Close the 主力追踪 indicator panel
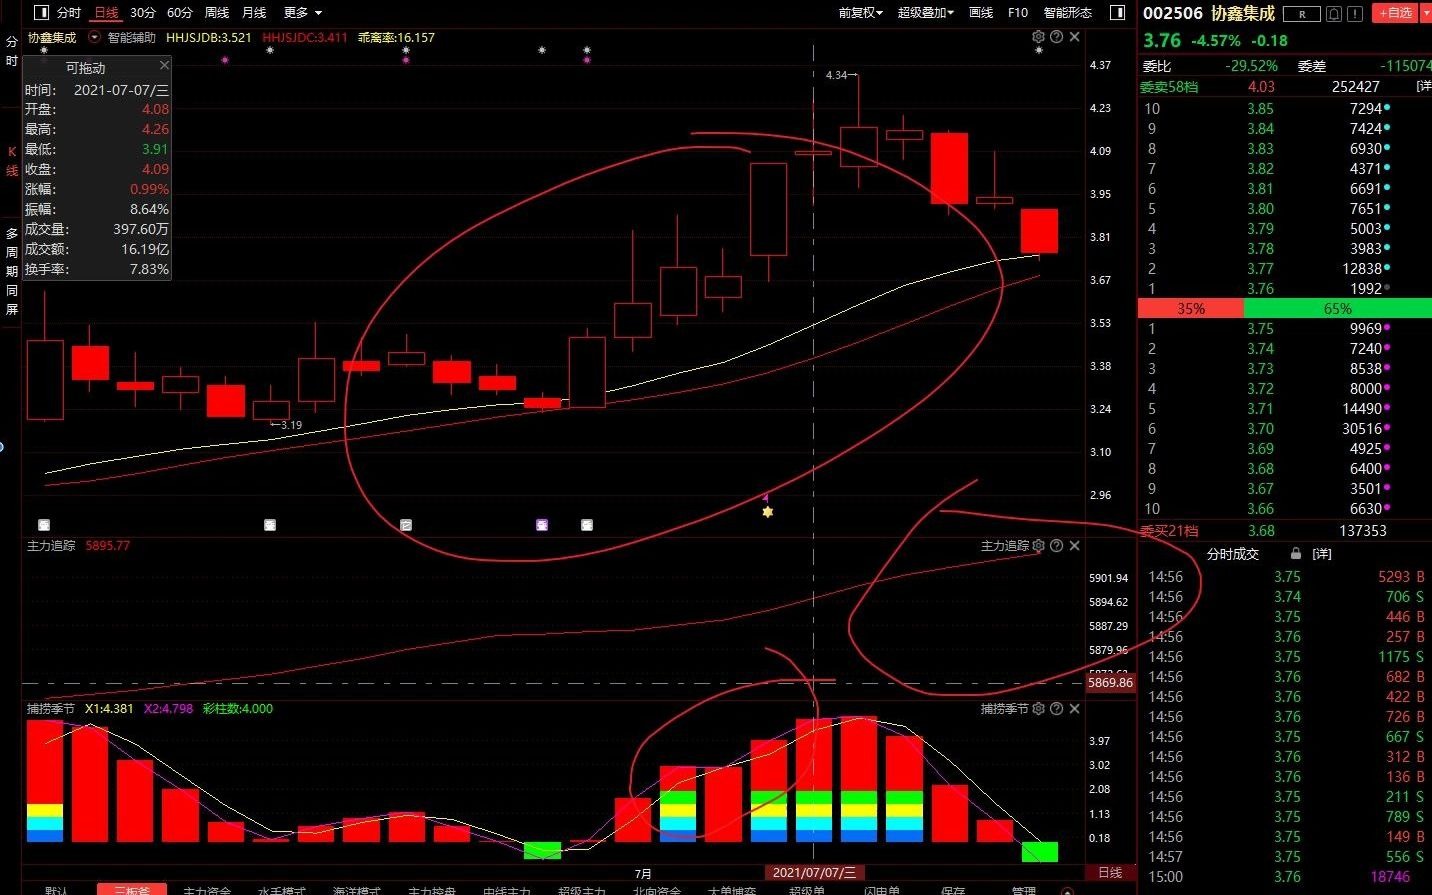The height and width of the screenshot is (895, 1432). (1075, 545)
